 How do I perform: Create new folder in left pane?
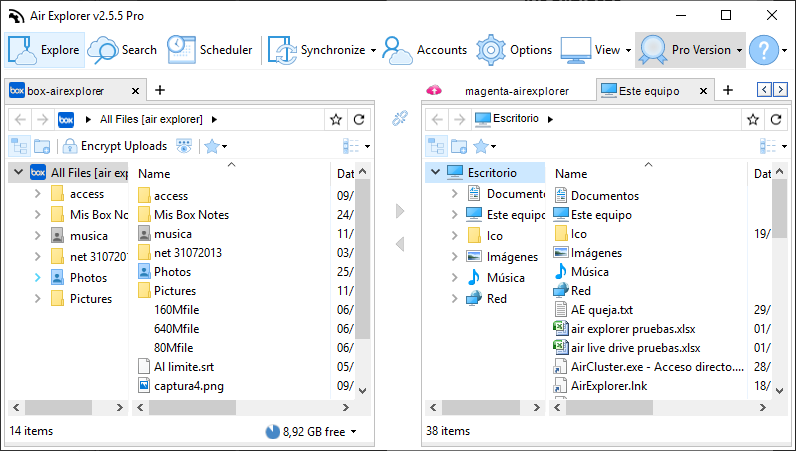(42, 146)
